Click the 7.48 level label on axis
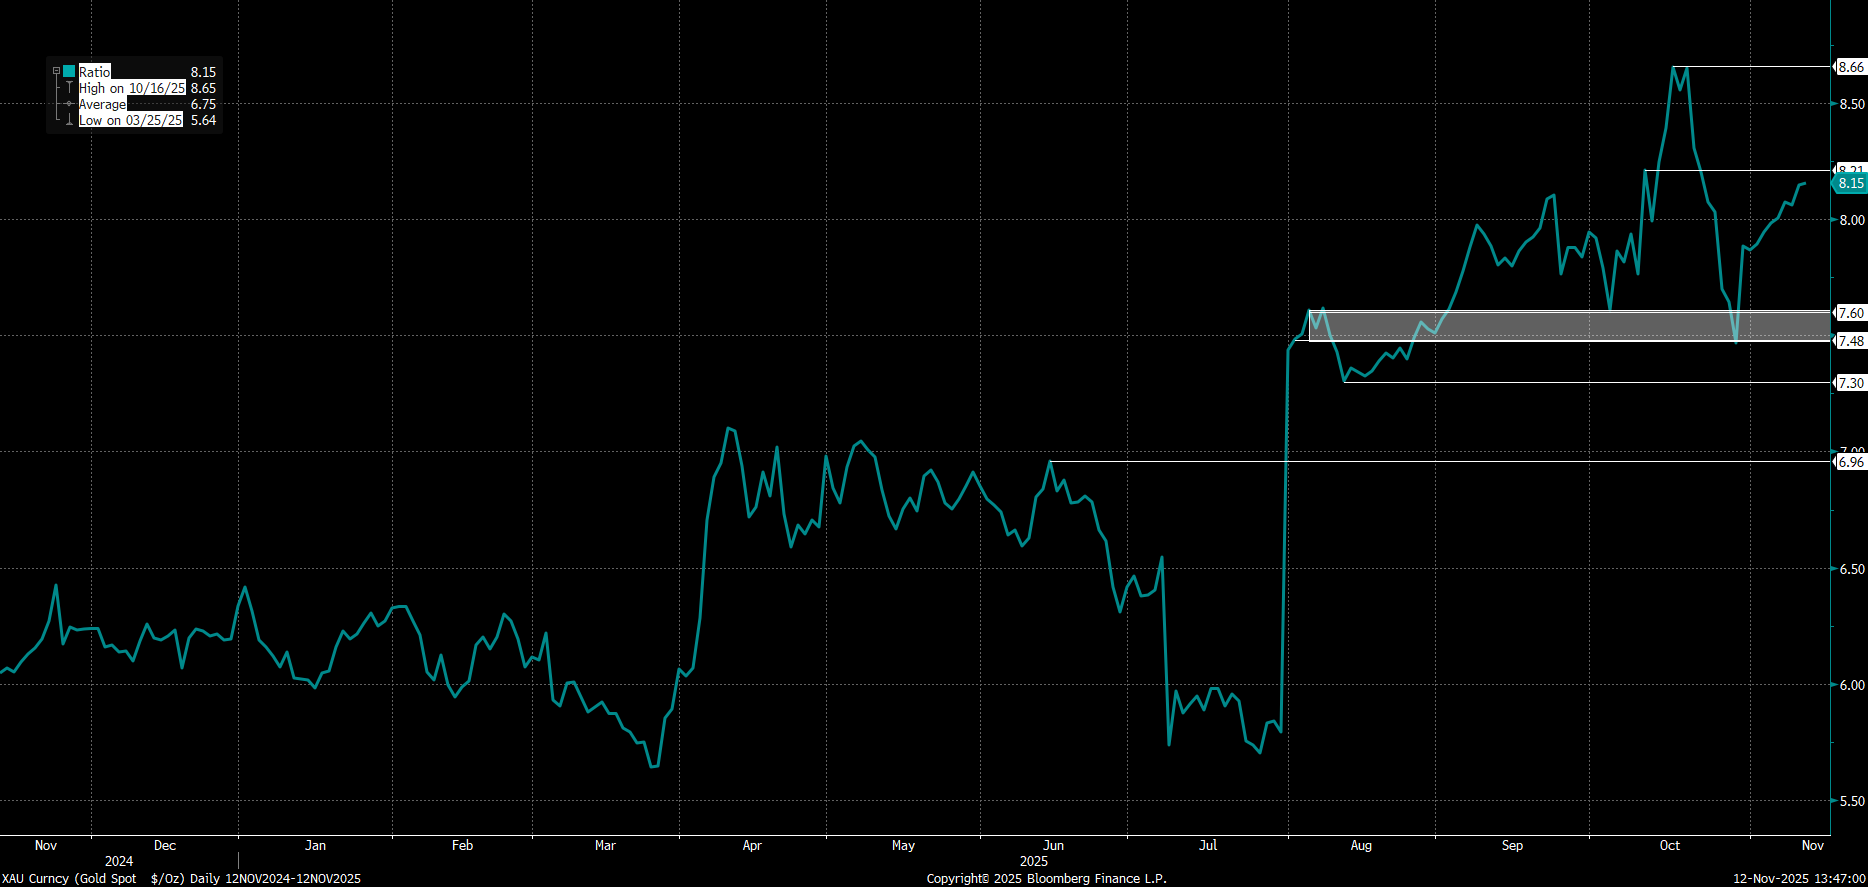 pos(1851,341)
